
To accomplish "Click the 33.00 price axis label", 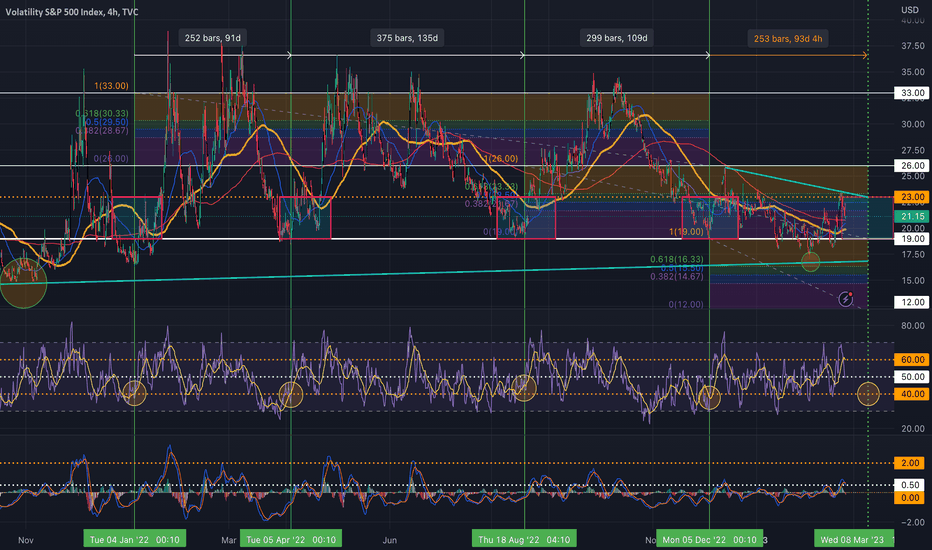I will pos(912,93).
